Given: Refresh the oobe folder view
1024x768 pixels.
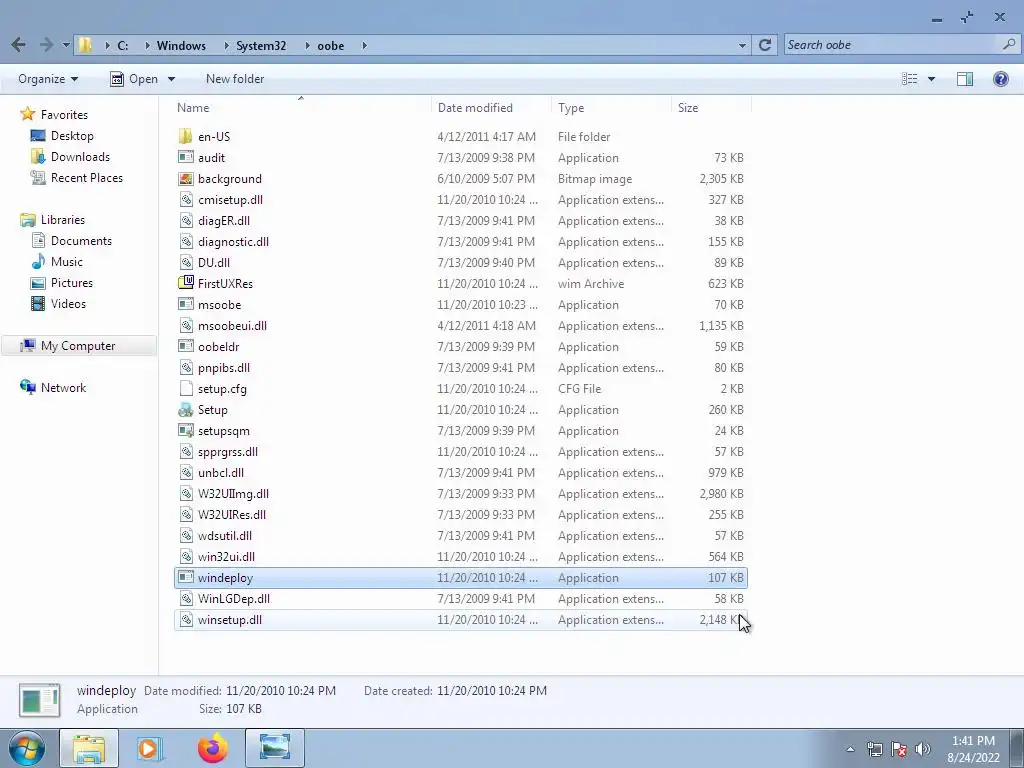Looking at the screenshot, I should click(x=765, y=45).
